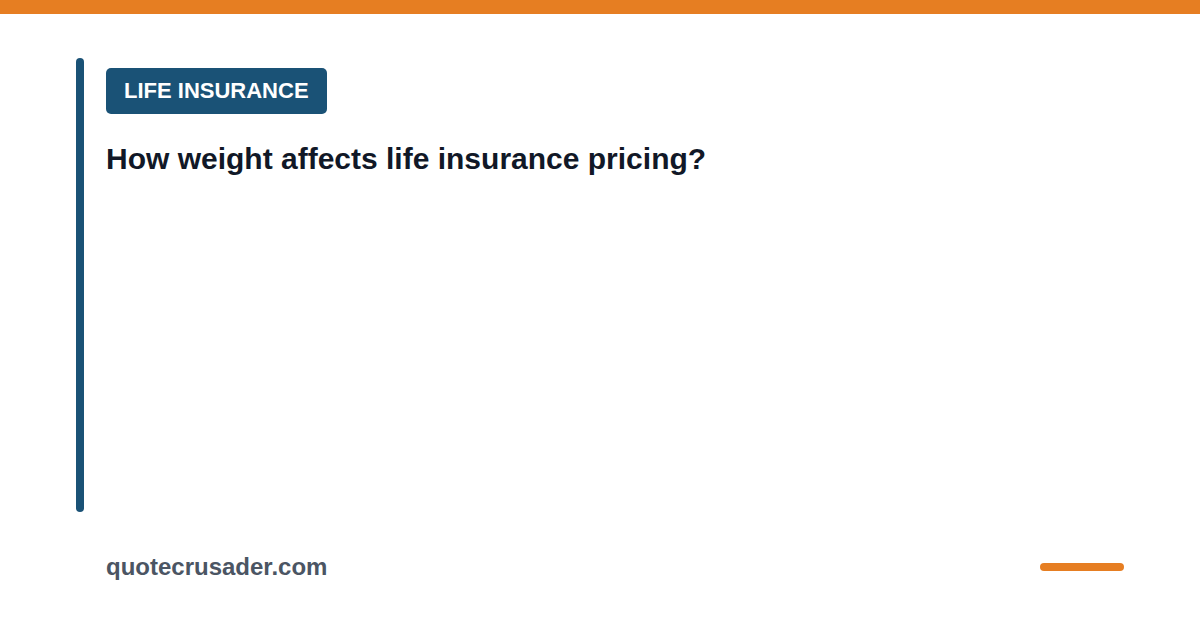The image size is (1200, 630).
Task: Click "quotecrusader" in the footer domain text
Action: [x=190, y=567]
